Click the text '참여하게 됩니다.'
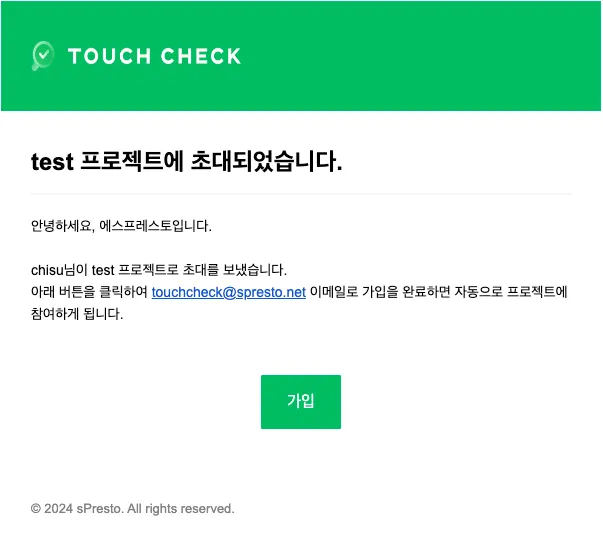 (x=77, y=314)
